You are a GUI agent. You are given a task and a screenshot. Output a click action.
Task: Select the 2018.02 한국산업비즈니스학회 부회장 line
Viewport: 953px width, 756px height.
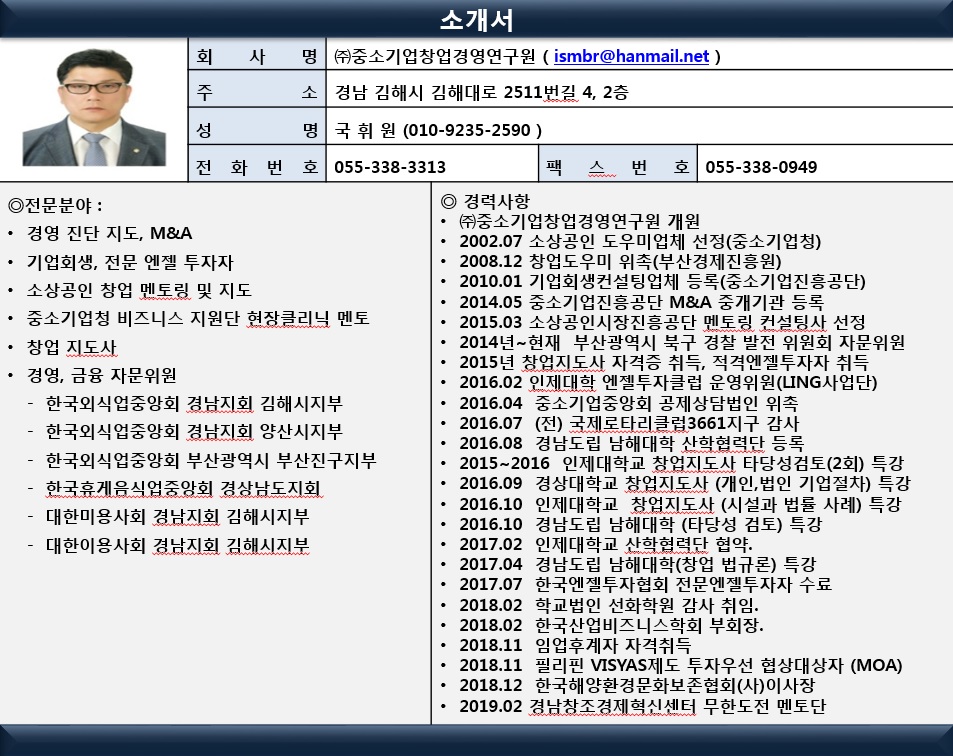(x=611, y=625)
